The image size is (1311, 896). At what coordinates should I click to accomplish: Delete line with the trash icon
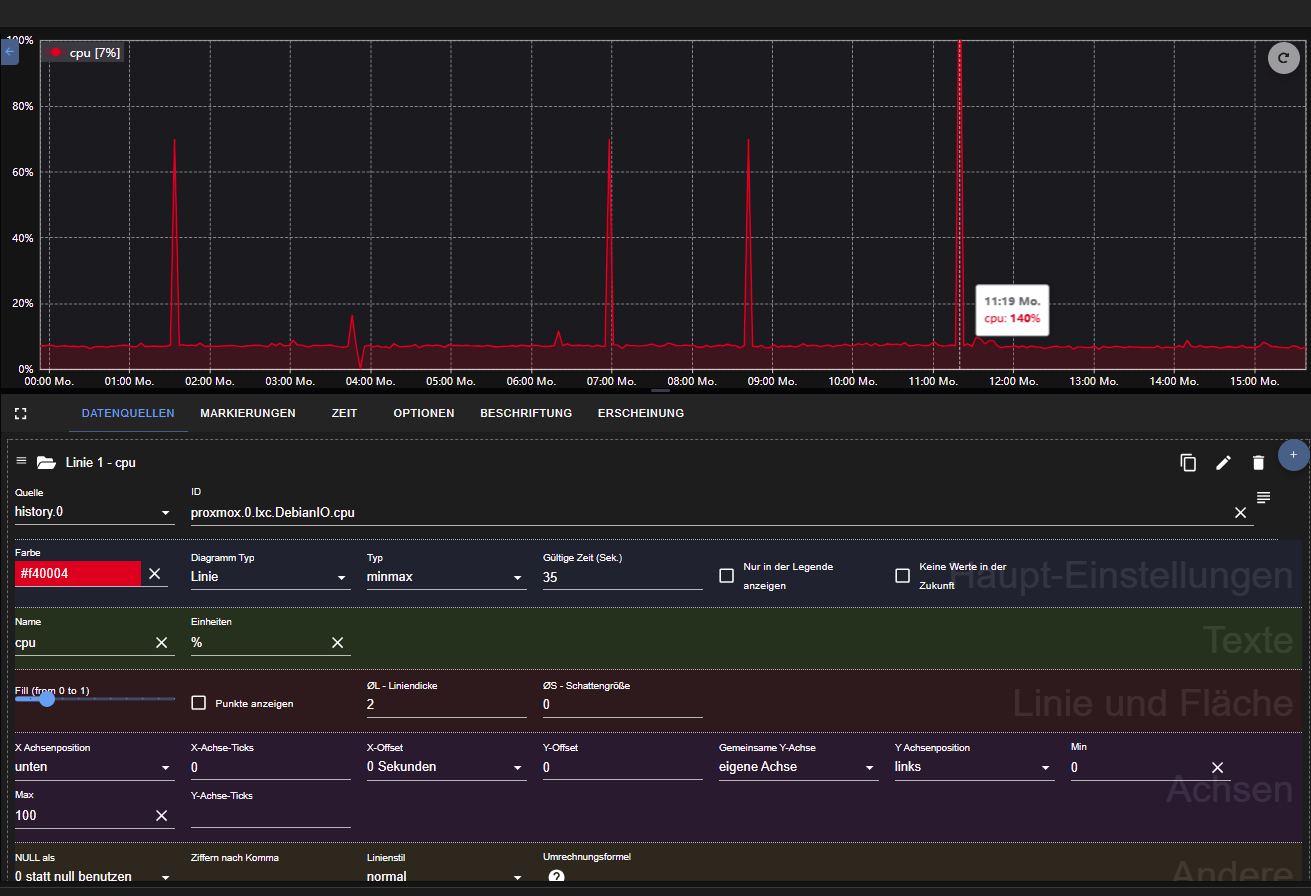pos(1258,462)
